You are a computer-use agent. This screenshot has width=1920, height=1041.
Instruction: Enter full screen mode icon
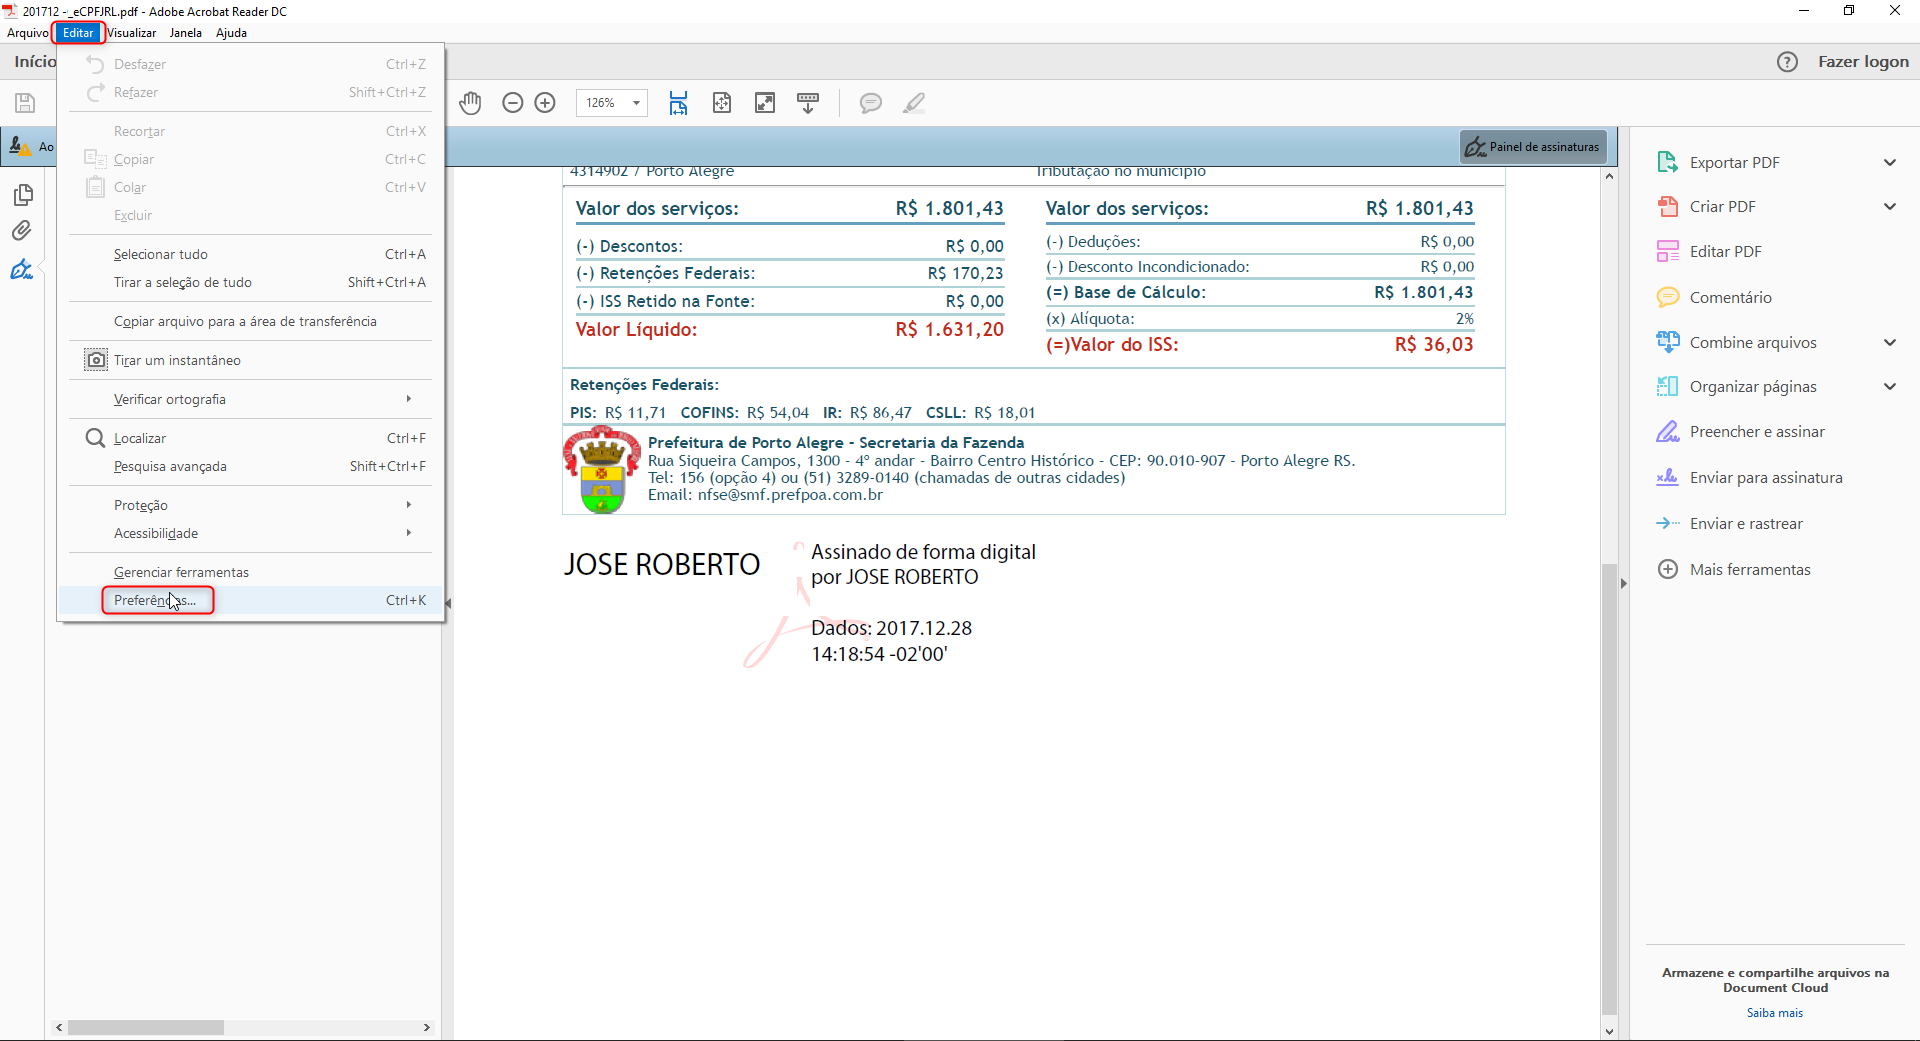coord(765,103)
